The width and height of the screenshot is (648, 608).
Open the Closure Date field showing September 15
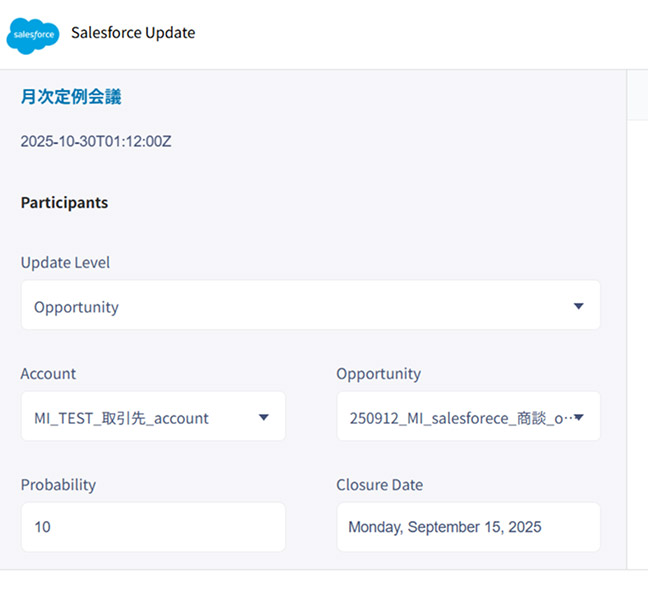[468, 527]
